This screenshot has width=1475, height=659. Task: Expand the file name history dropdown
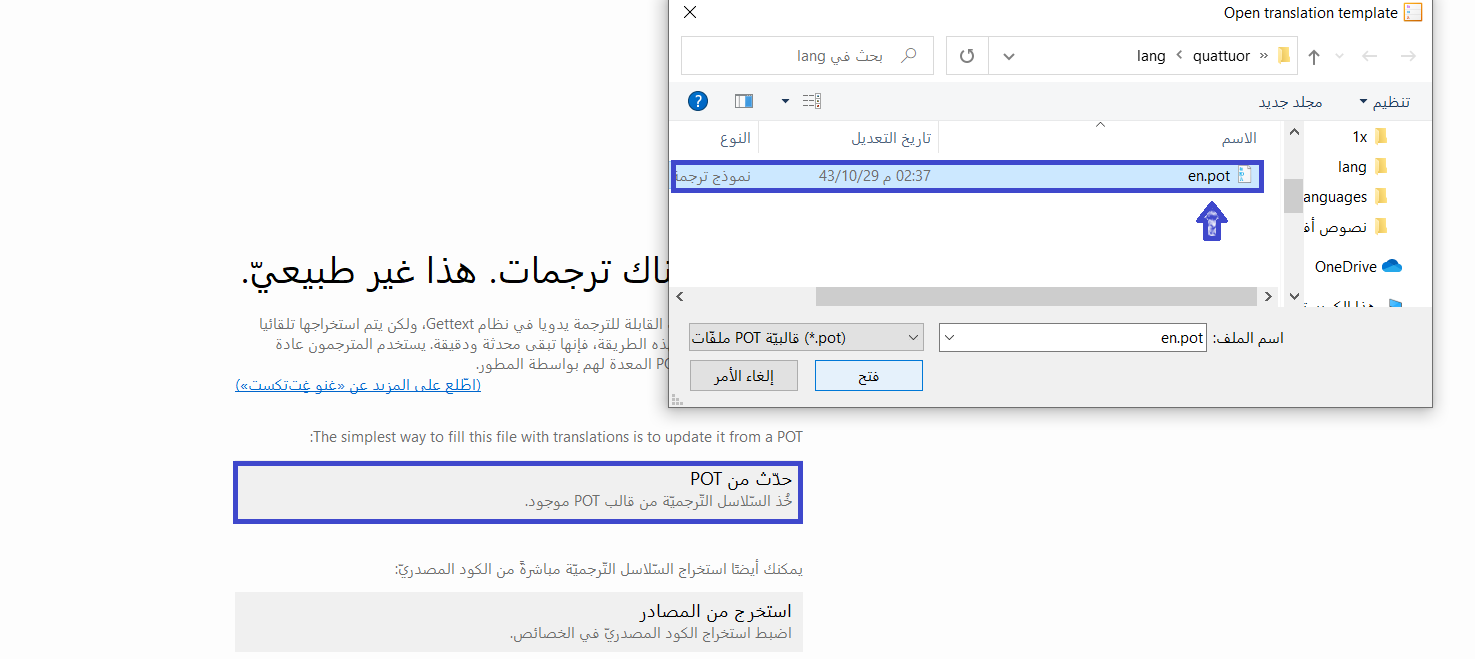coord(950,338)
